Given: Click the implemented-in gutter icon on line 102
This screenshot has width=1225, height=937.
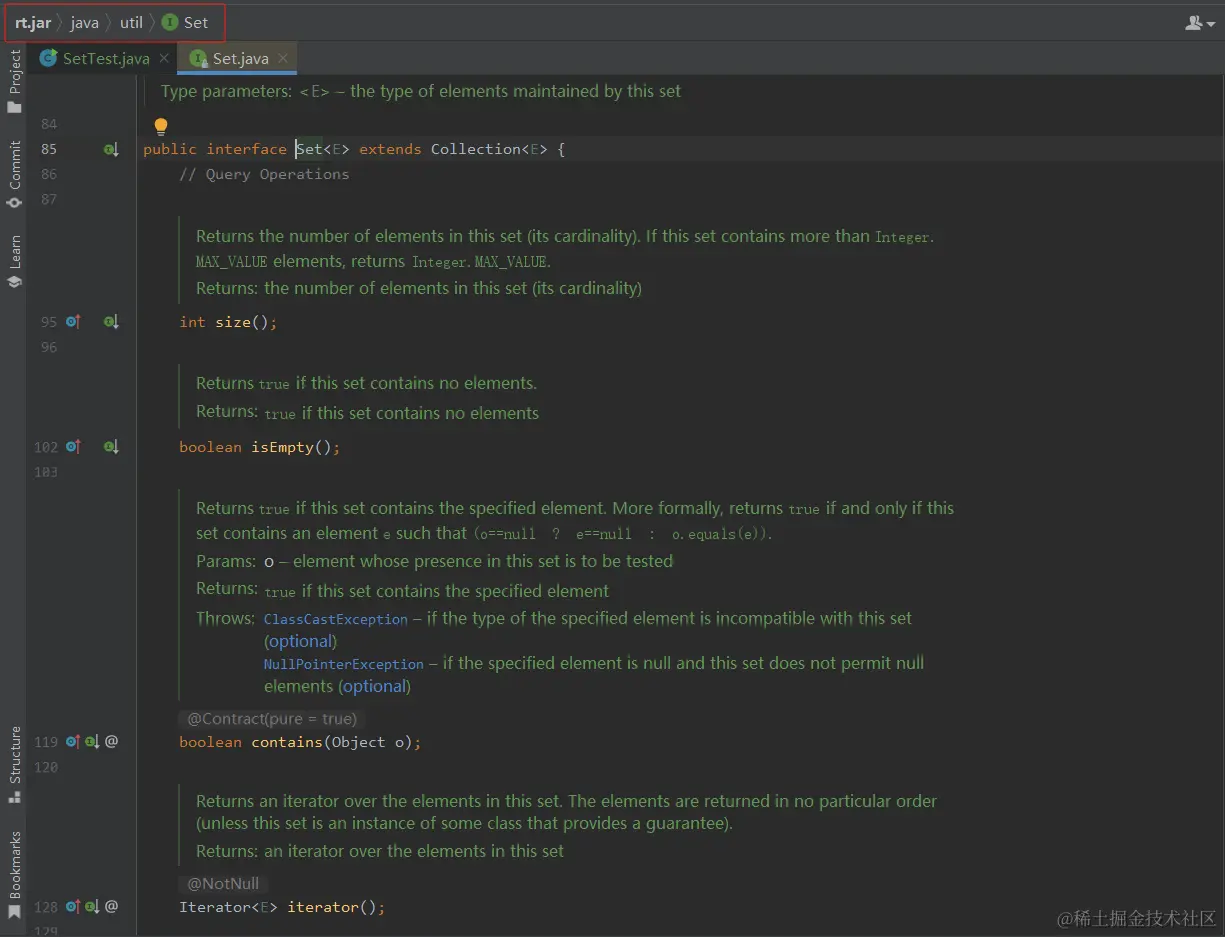Looking at the screenshot, I should point(111,447).
